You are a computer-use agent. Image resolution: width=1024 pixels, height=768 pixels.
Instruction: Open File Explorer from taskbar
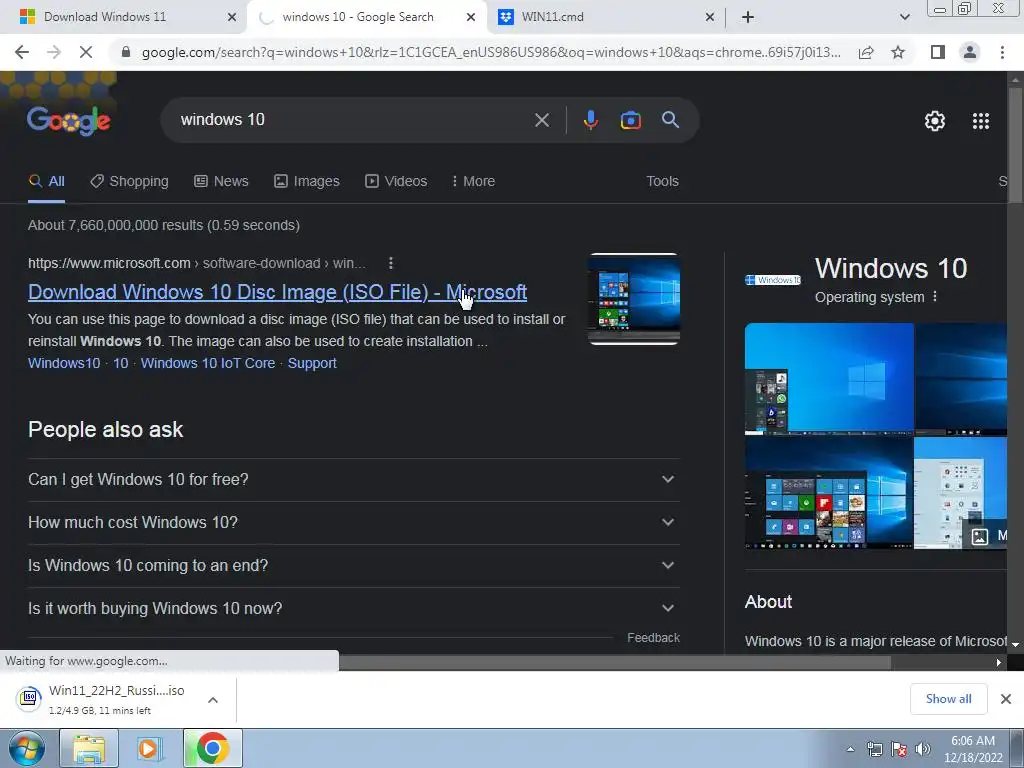tap(89, 748)
